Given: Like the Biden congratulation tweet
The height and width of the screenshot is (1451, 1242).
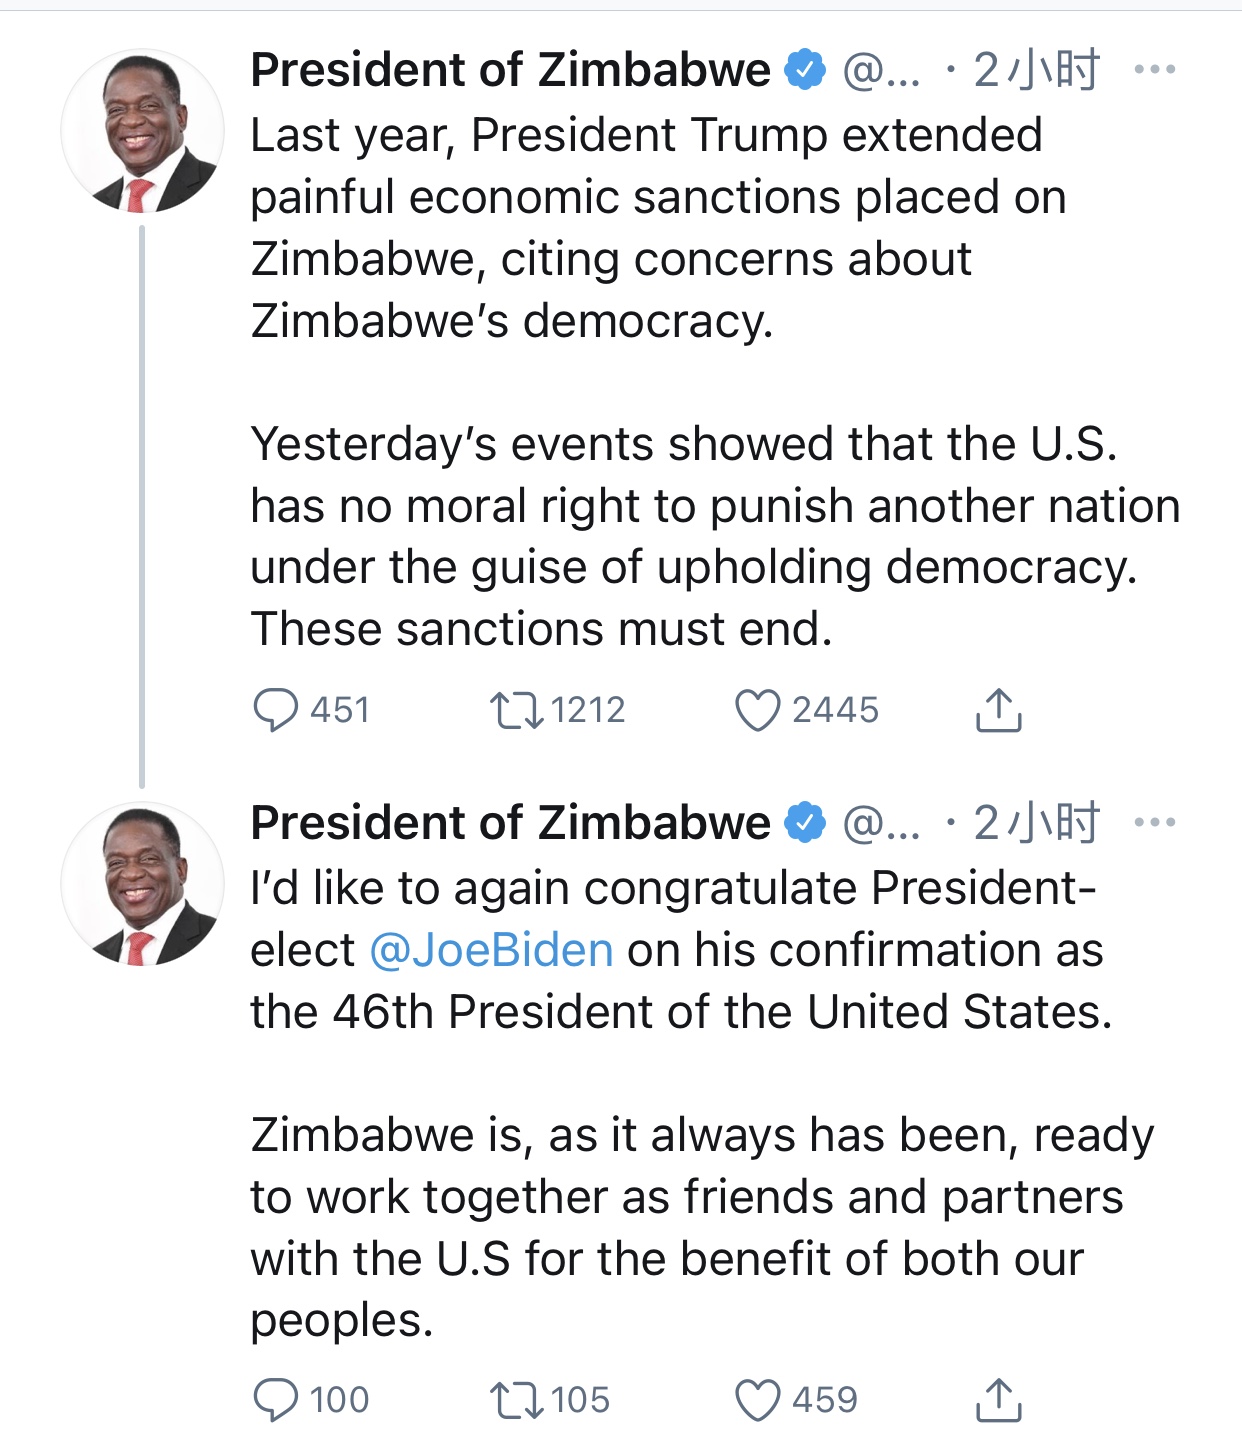Looking at the screenshot, I should point(757,1399).
